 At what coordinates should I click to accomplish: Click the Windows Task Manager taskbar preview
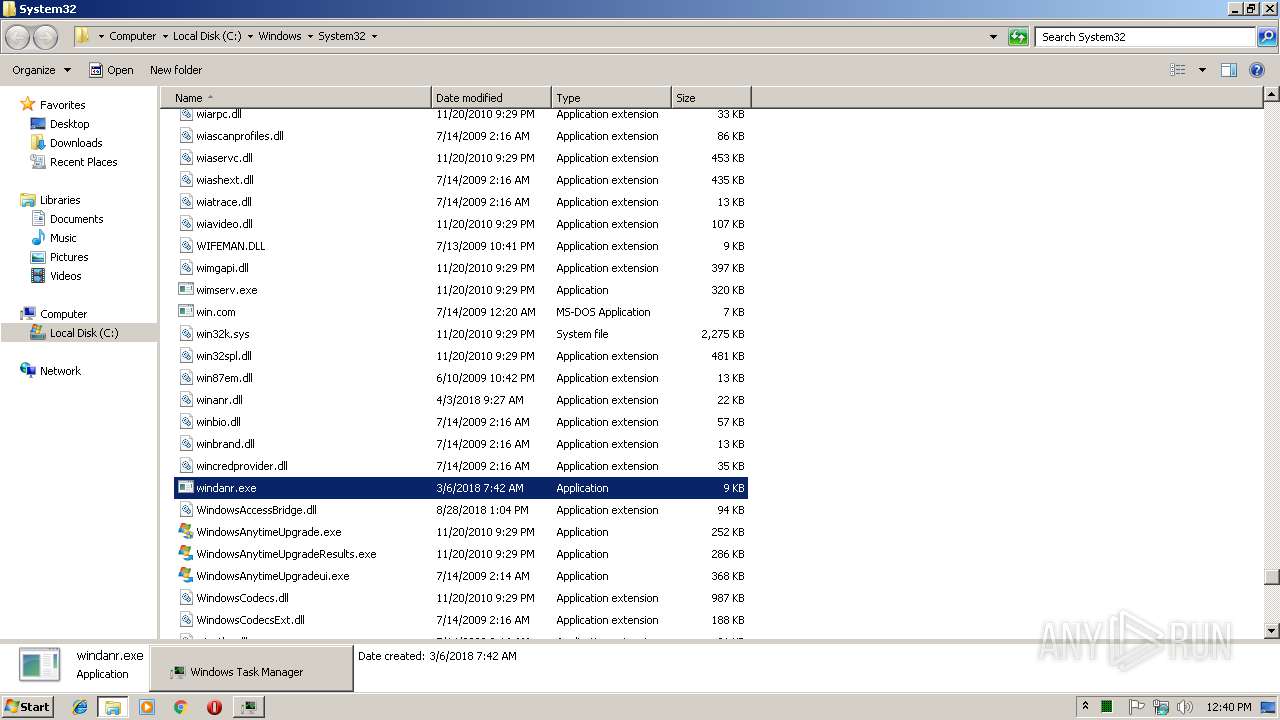pos(252,668)
